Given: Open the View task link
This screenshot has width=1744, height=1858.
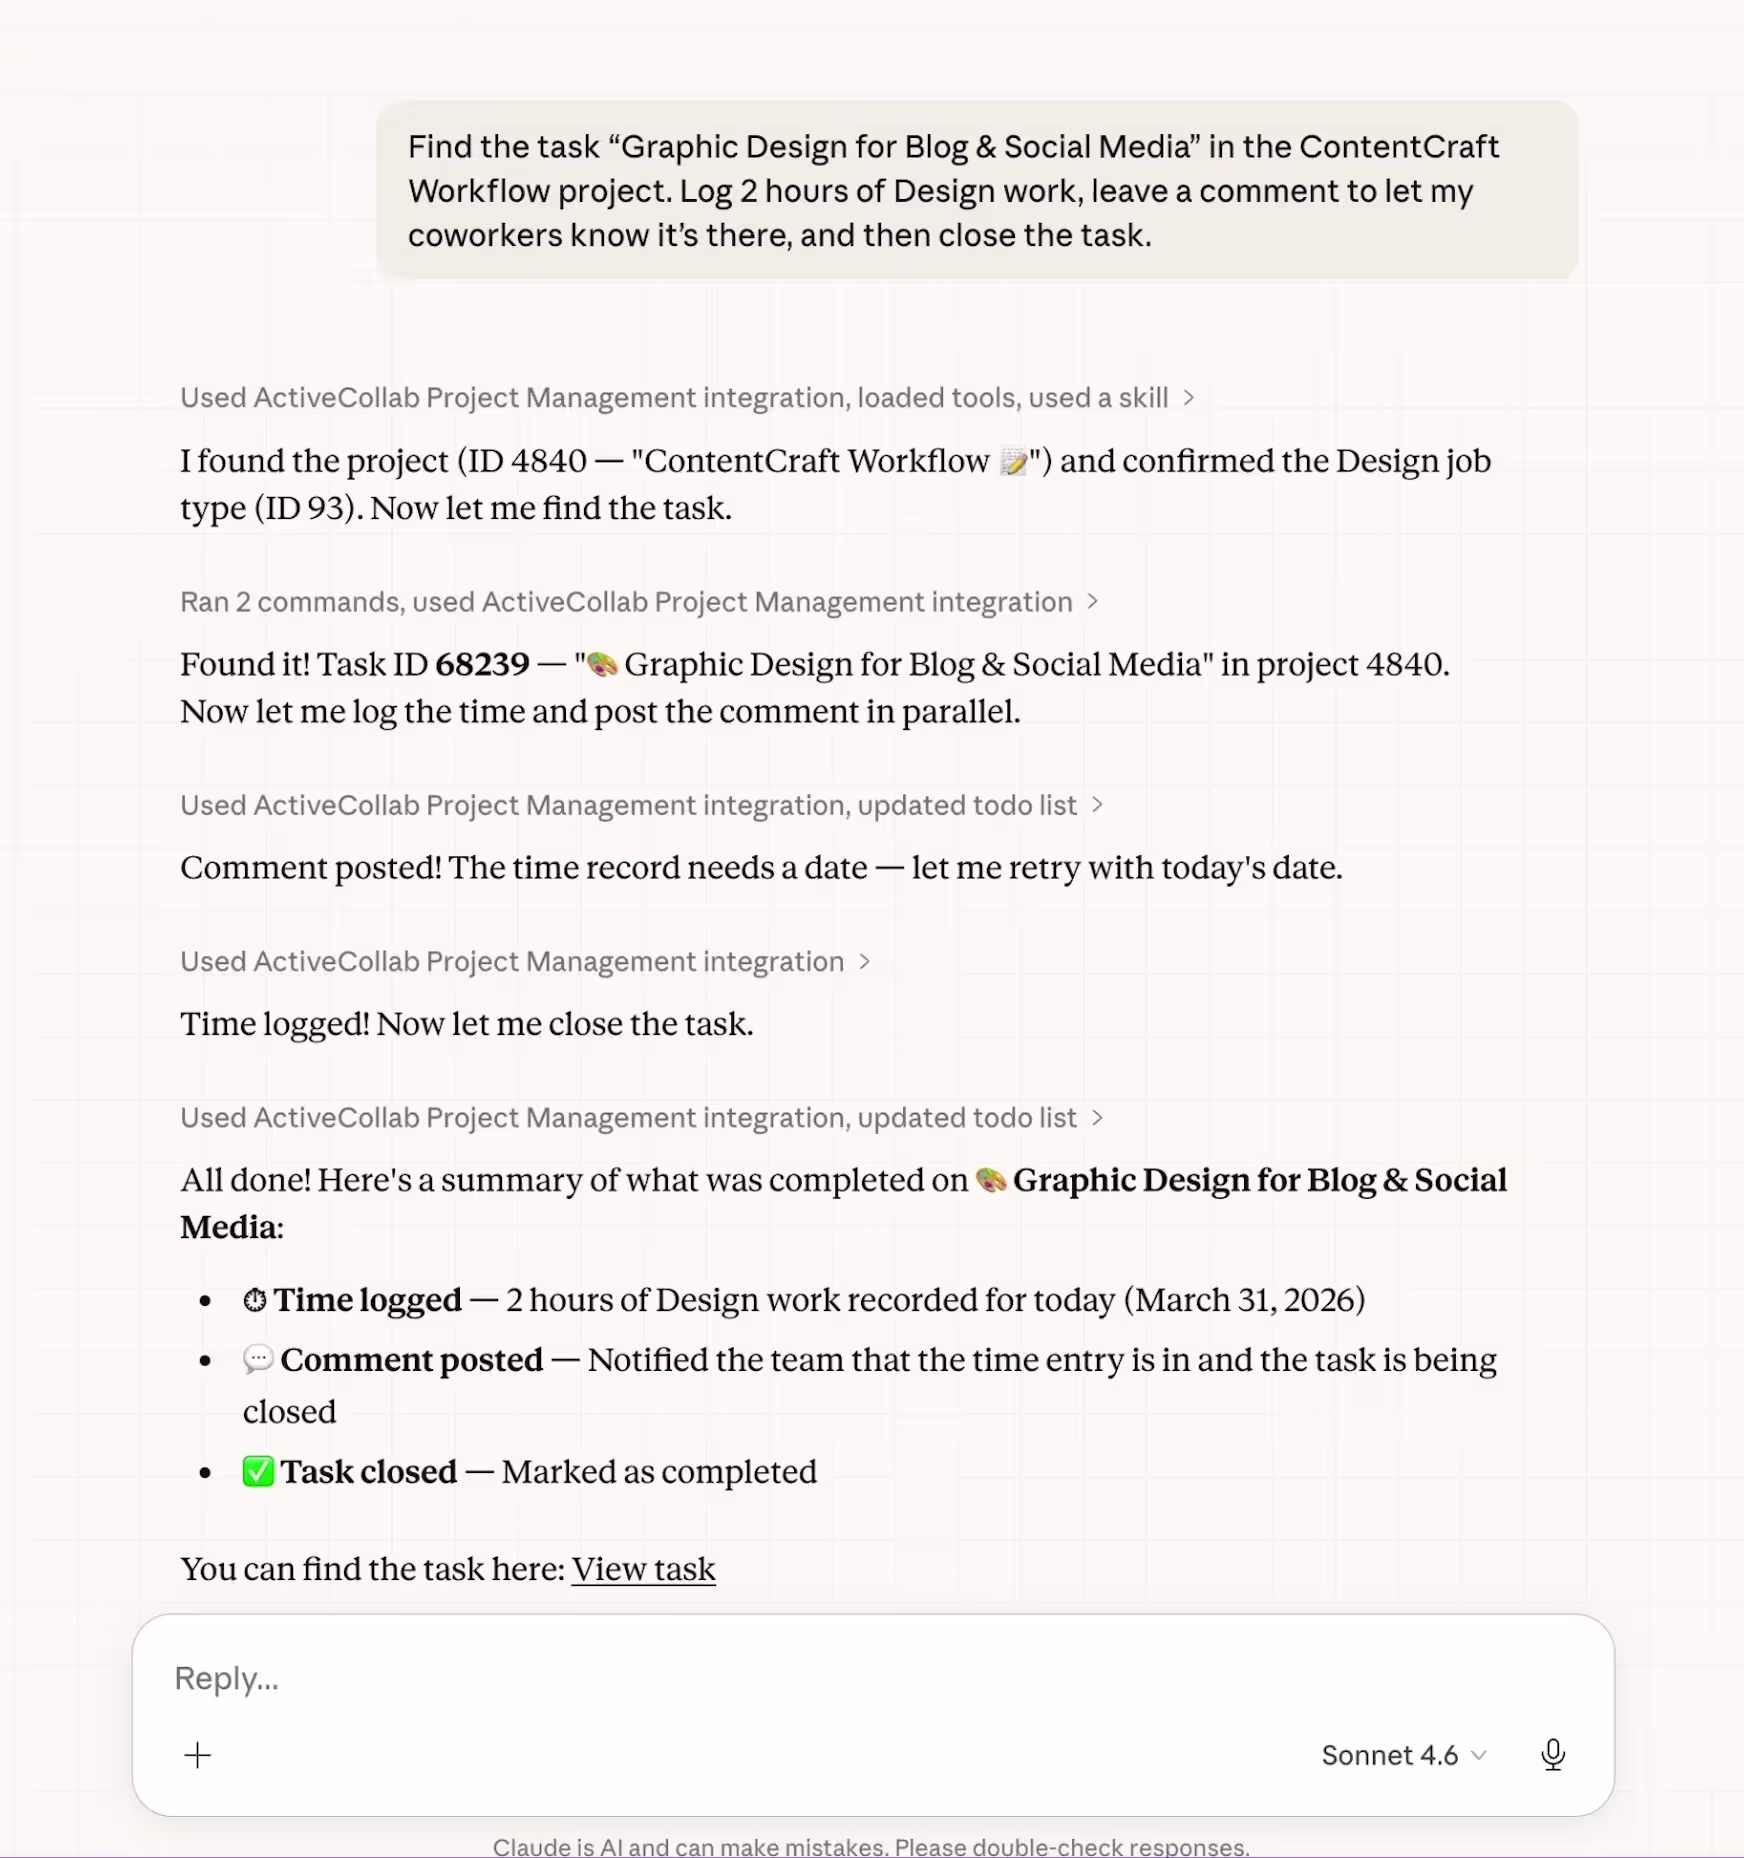Looking at the screenshot, I should tap(643, 1569).
